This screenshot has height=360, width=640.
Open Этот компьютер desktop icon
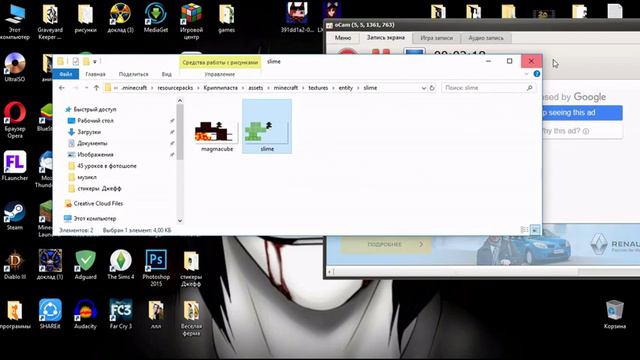pos(15,21)
